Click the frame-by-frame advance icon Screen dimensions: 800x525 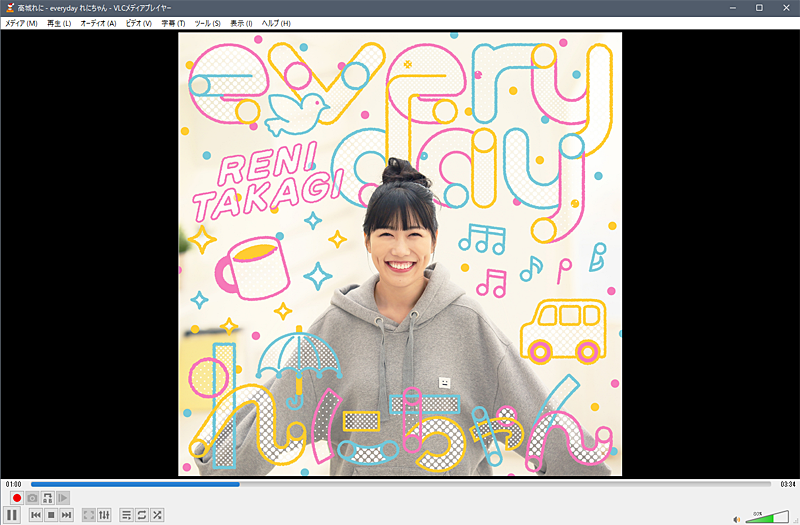coord(62,498)
